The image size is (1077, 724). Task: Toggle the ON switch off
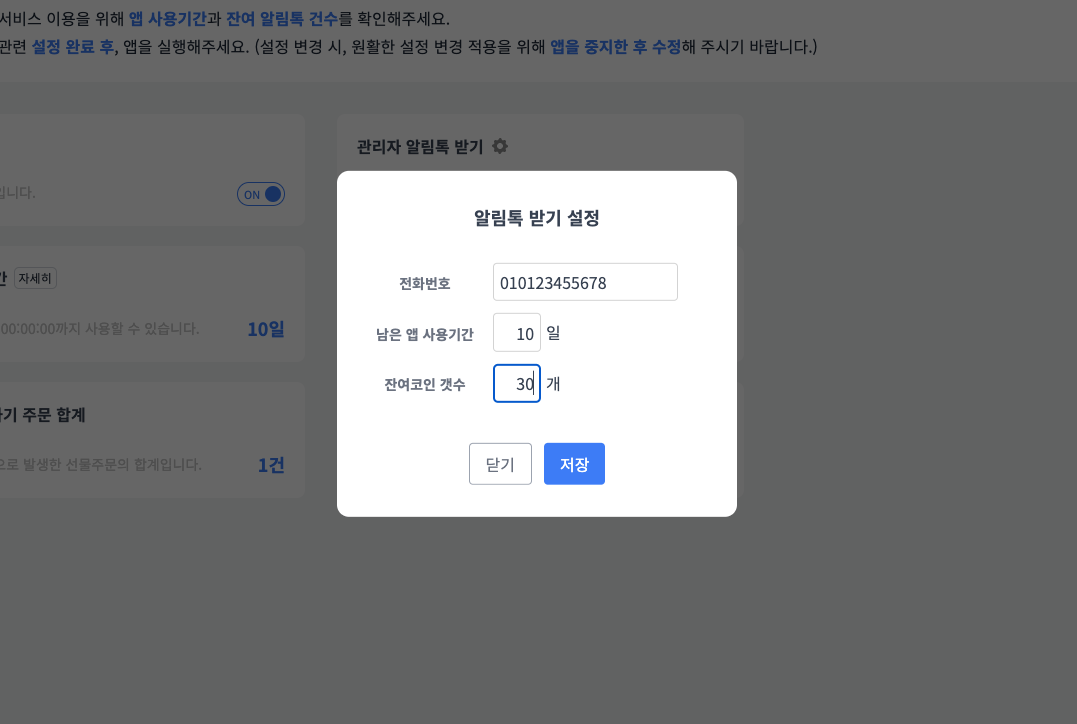click(261, 194)
